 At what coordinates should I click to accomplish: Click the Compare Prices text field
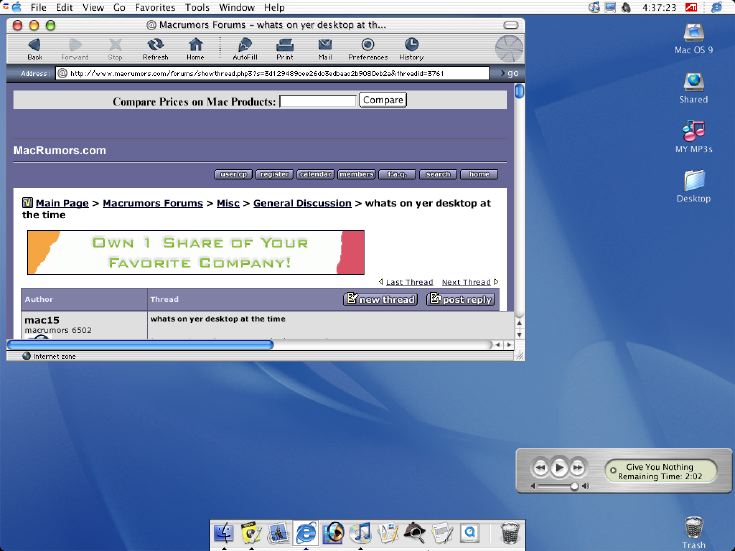point(318,101)
